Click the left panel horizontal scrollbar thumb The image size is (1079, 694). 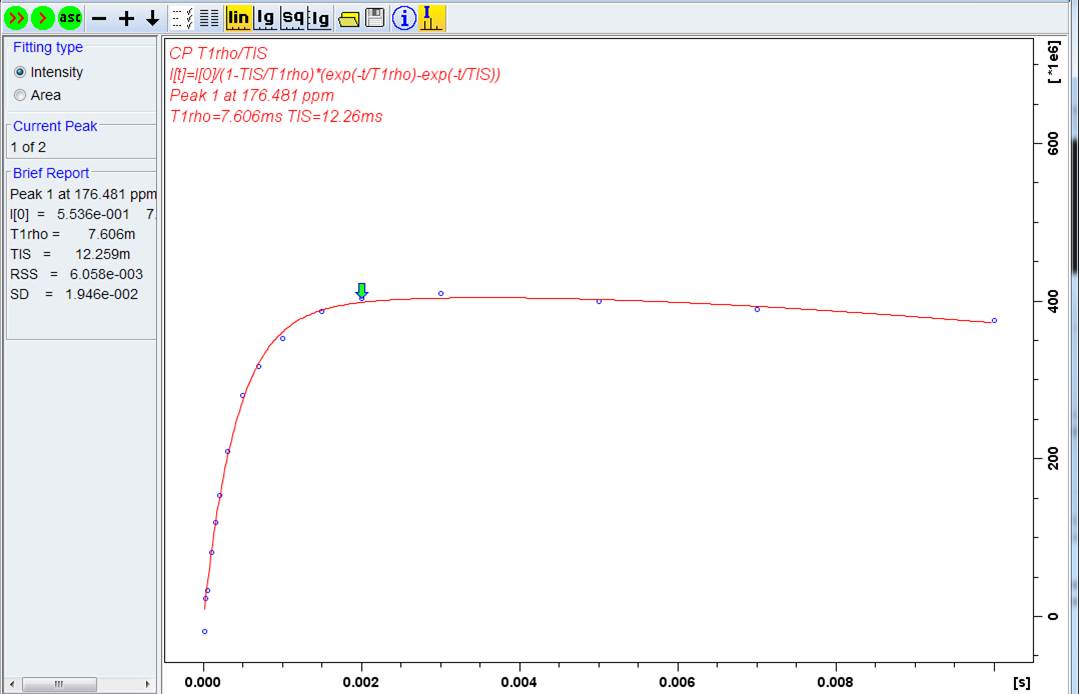(59, 684)
